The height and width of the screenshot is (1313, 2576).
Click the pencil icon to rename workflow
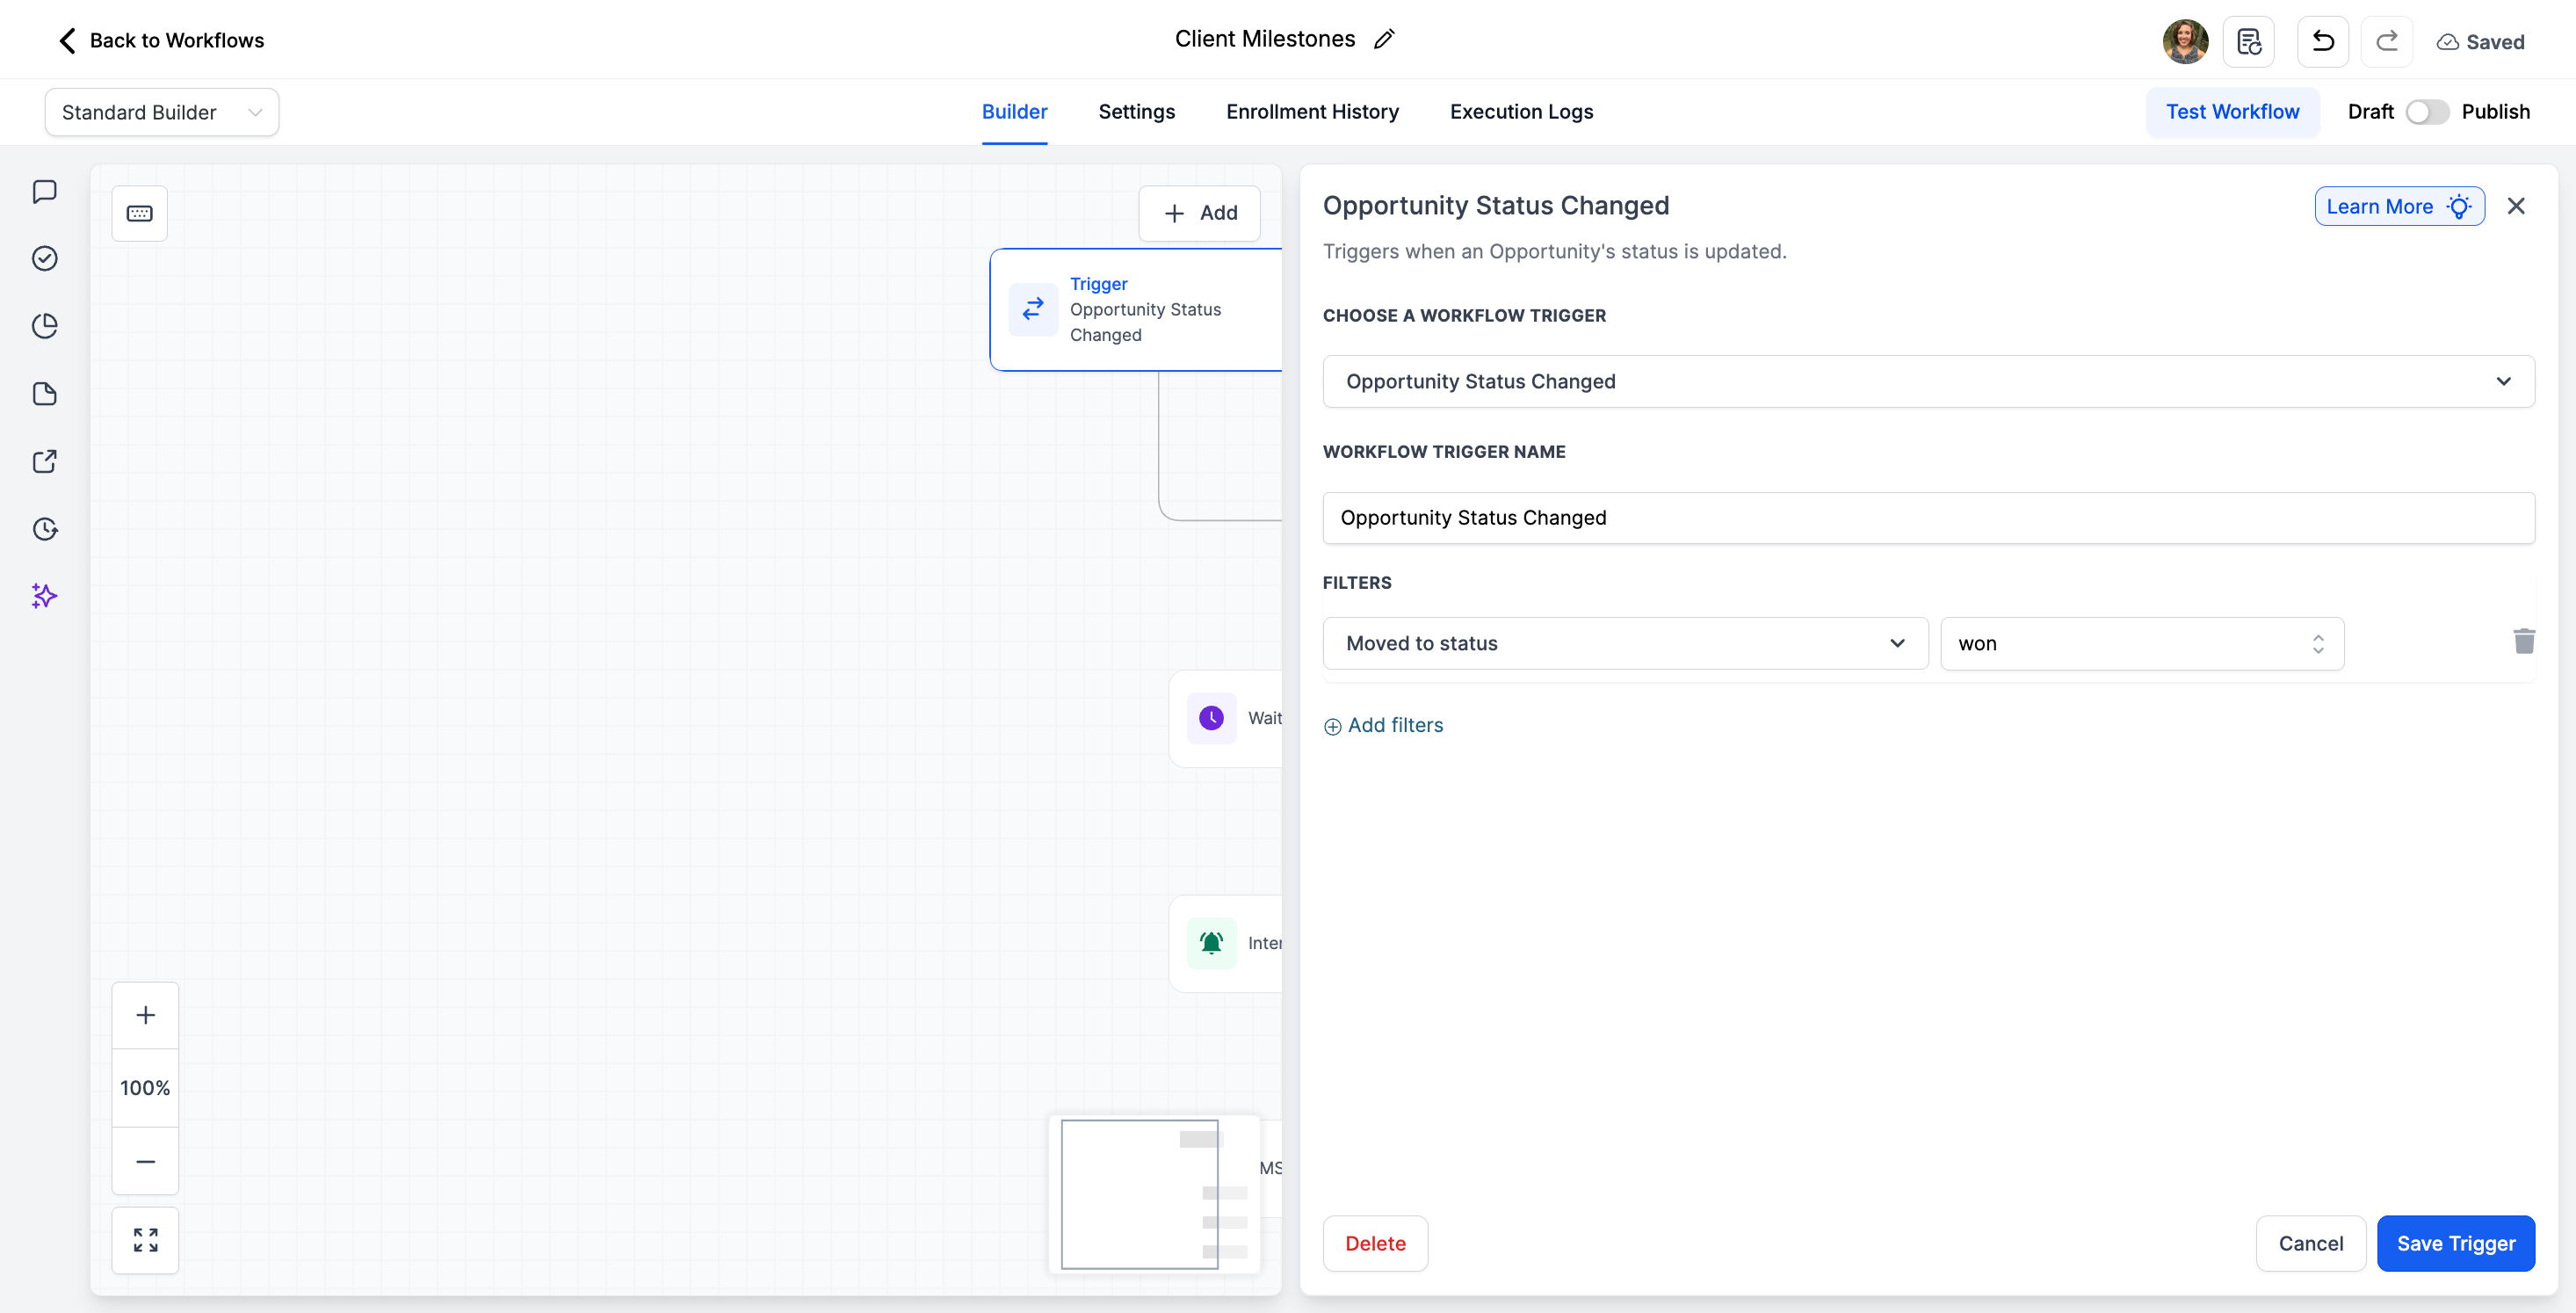click(1384, 39)
